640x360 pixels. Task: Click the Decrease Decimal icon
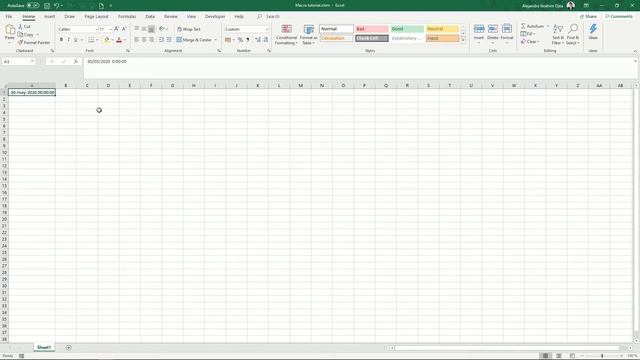[266, 40]
